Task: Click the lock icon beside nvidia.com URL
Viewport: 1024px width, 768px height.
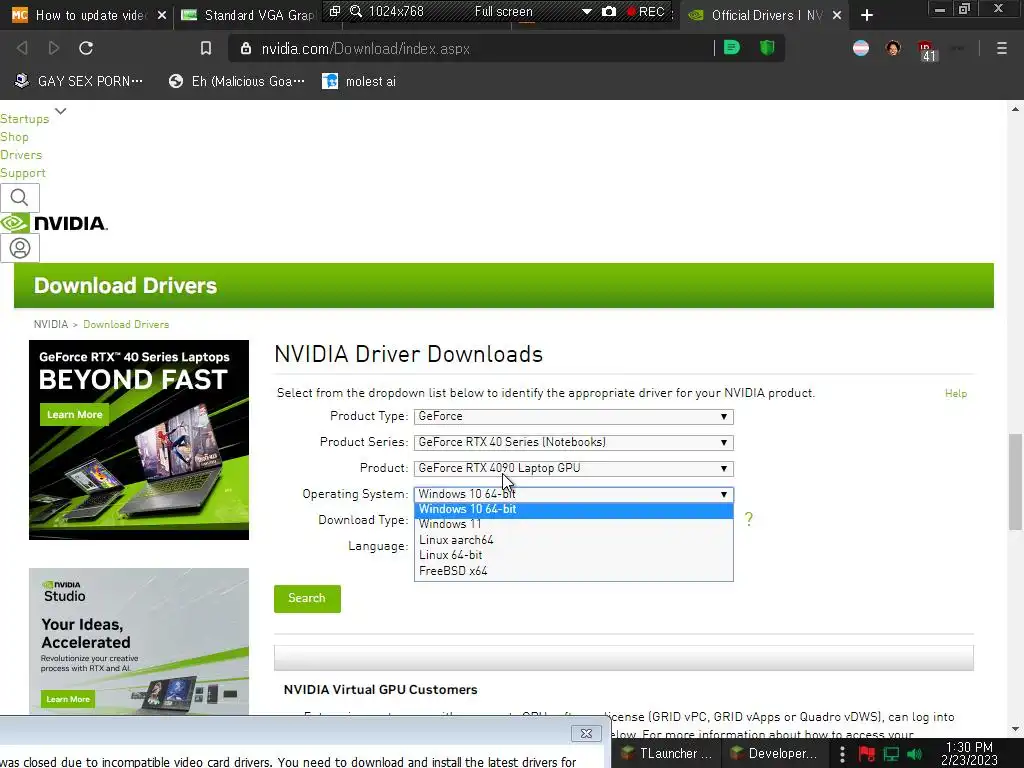Action: click(246, 48)
